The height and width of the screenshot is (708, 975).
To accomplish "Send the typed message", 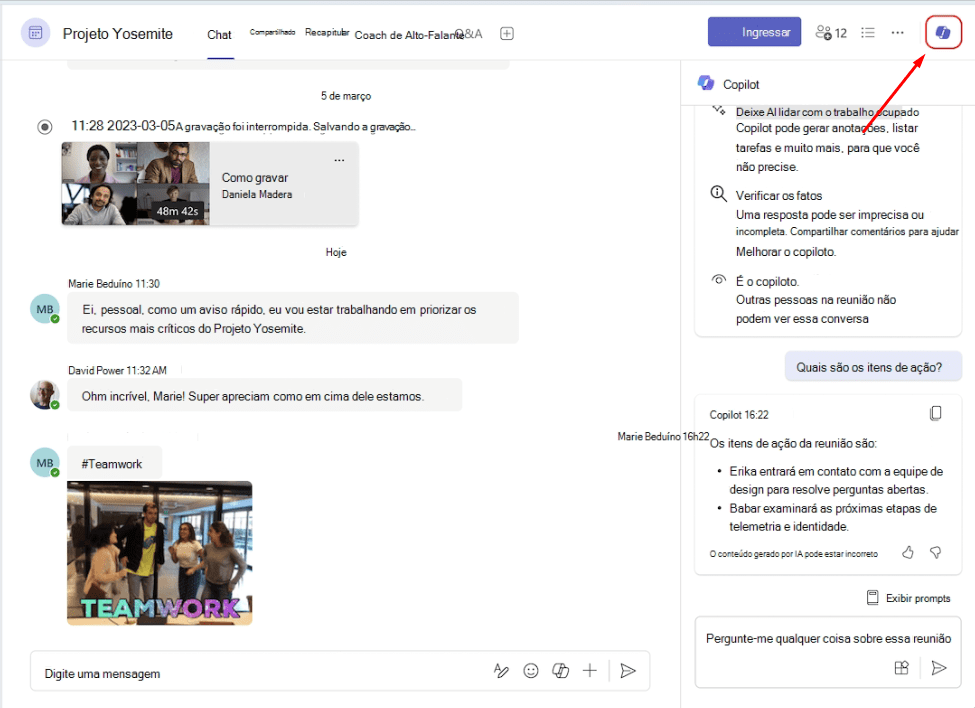I will pyautogui.click(x=628, y=671).
